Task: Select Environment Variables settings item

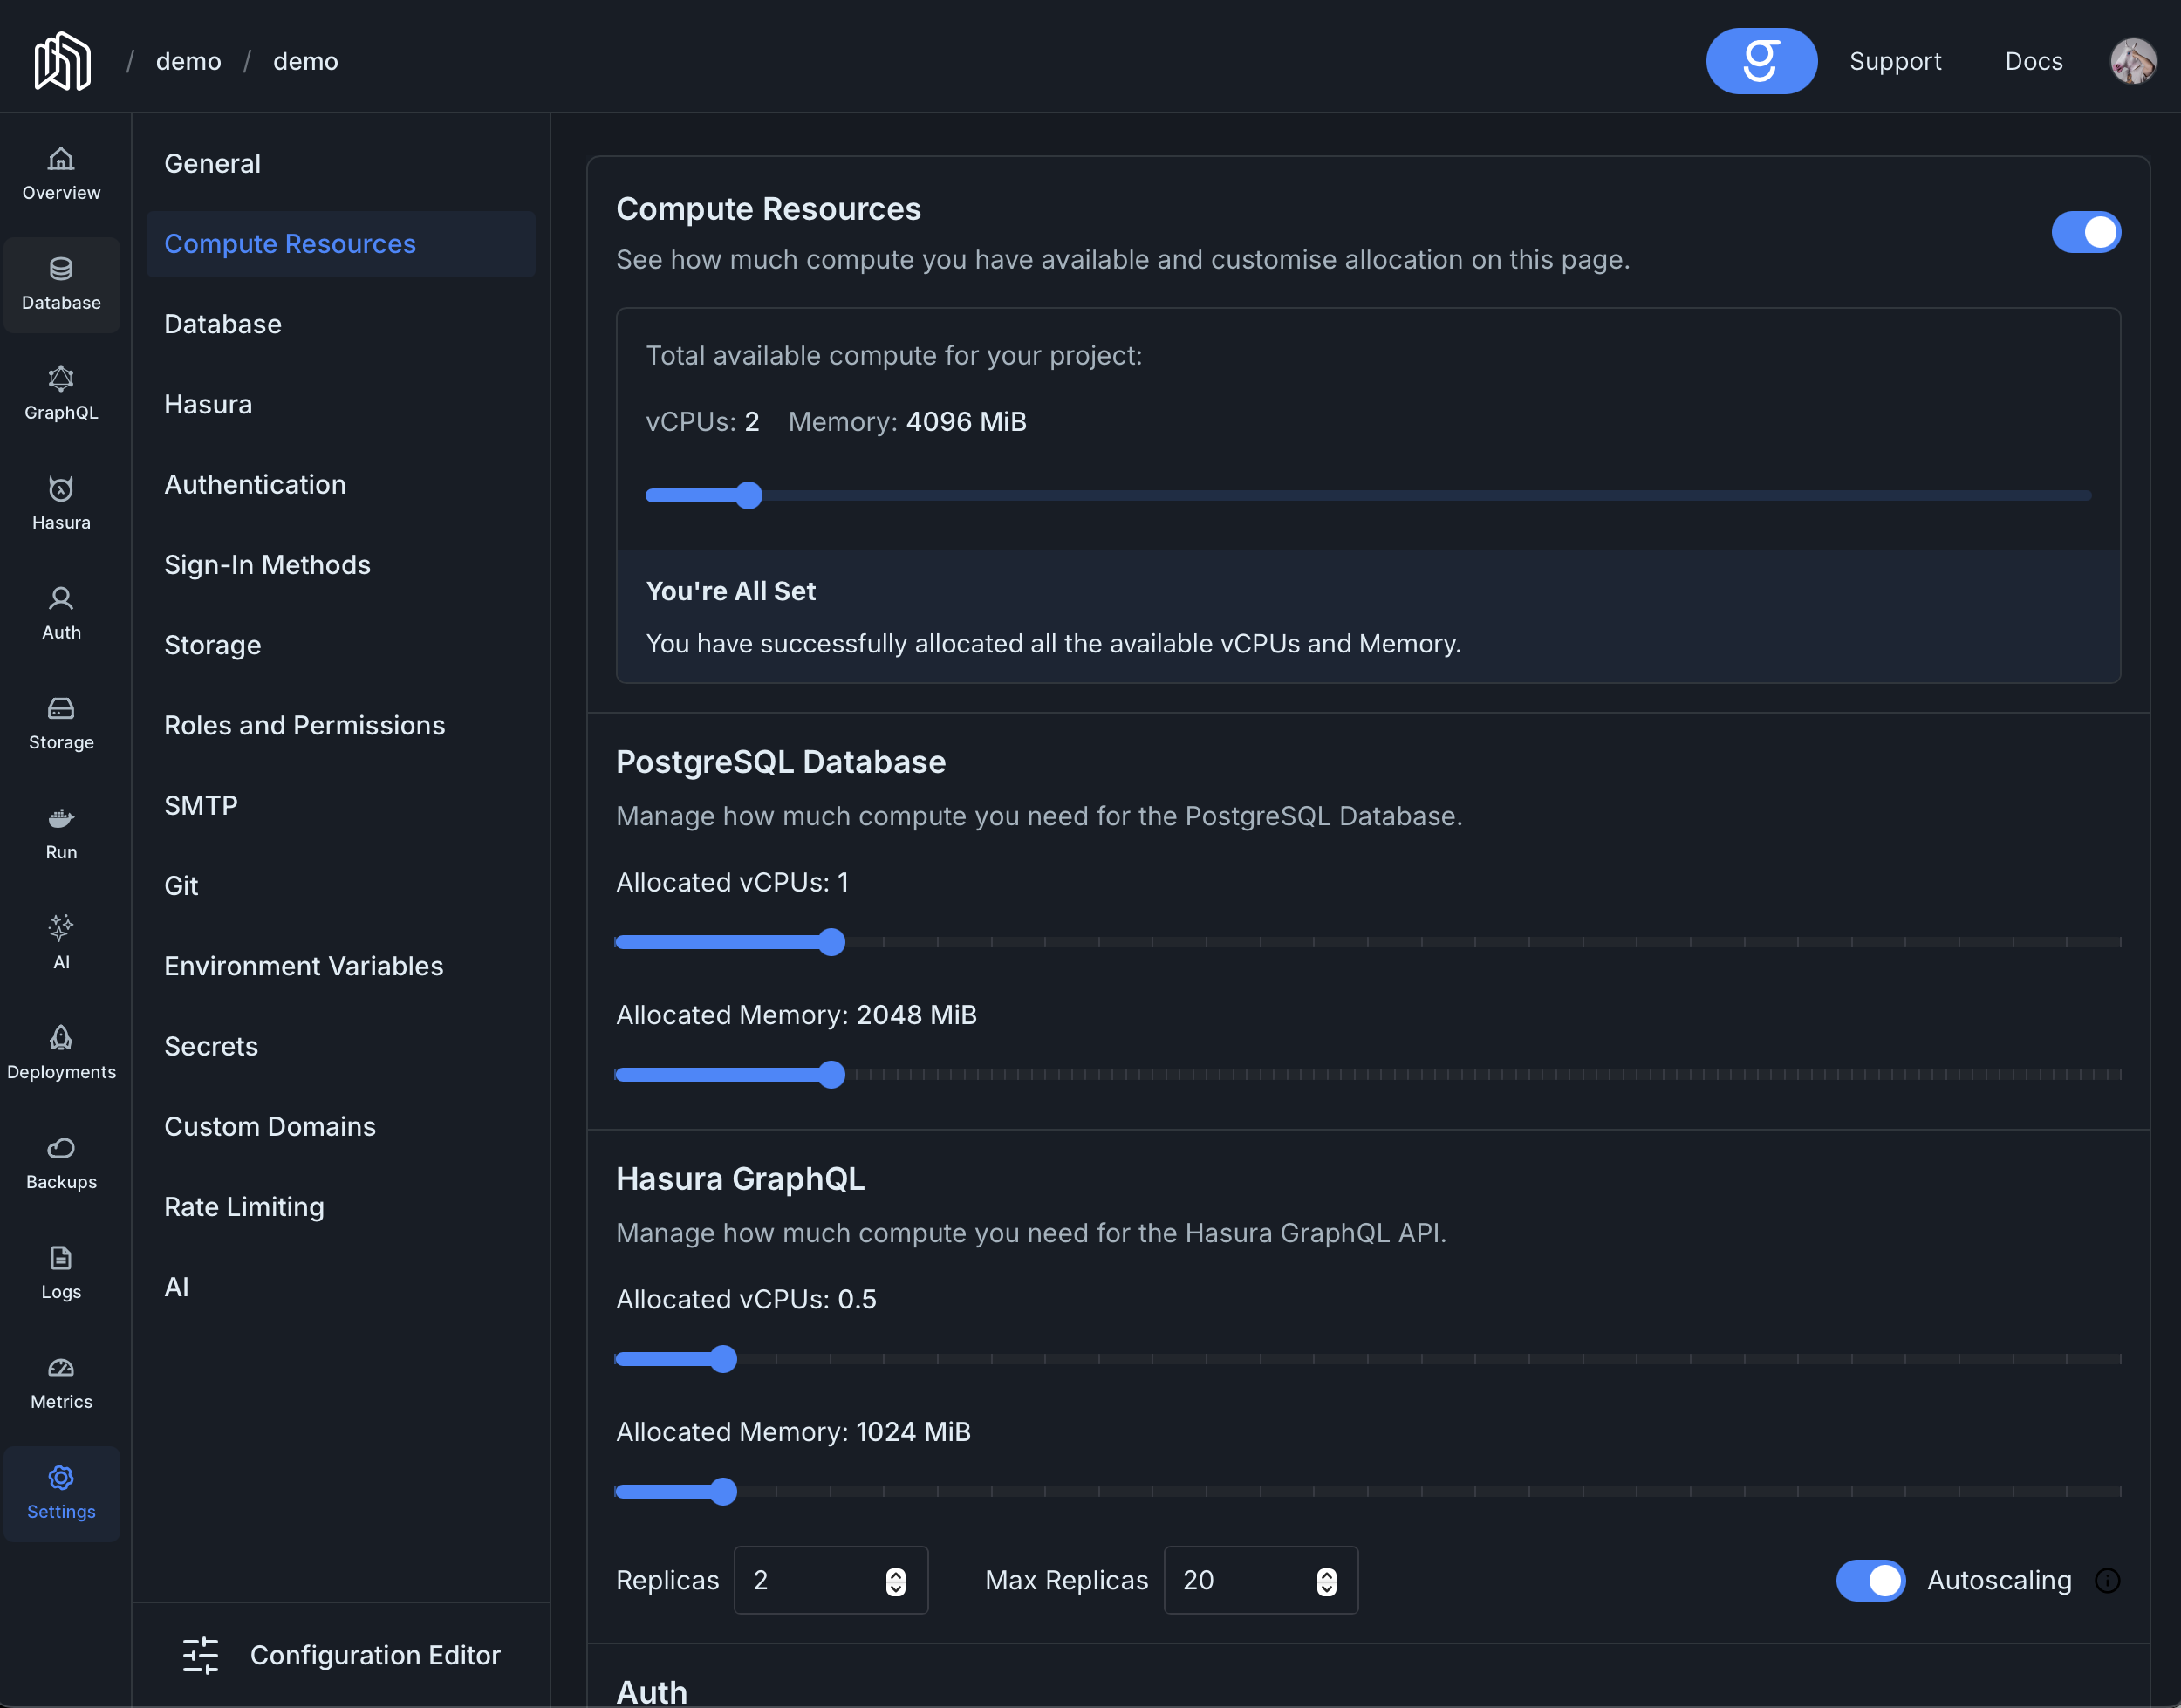Action: (x=303, y=966)
